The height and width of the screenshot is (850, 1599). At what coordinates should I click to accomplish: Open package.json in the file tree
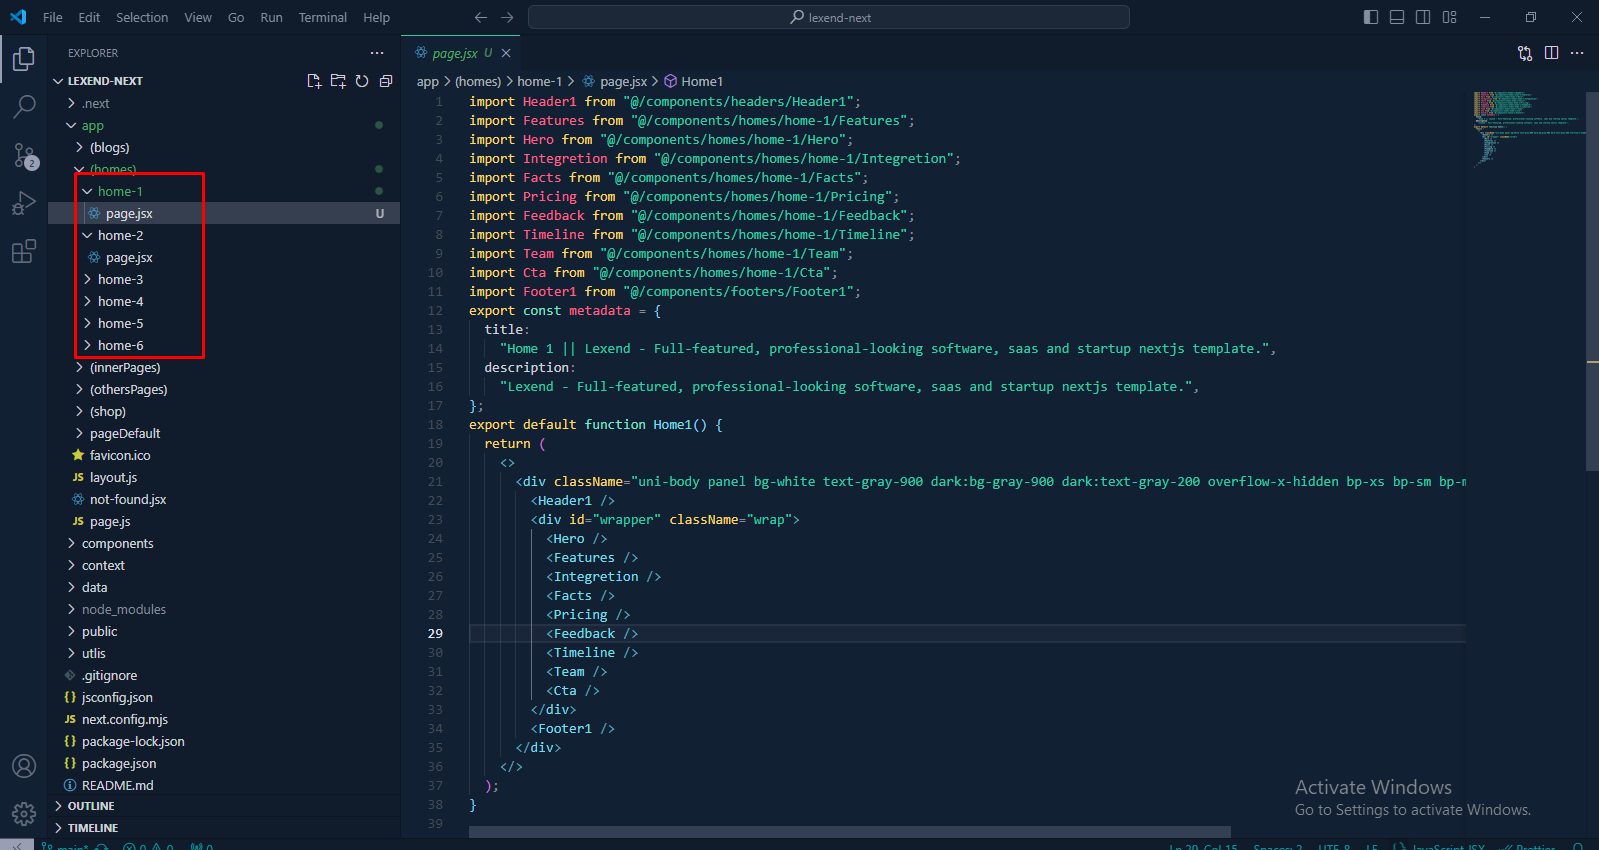pos(119,763)
